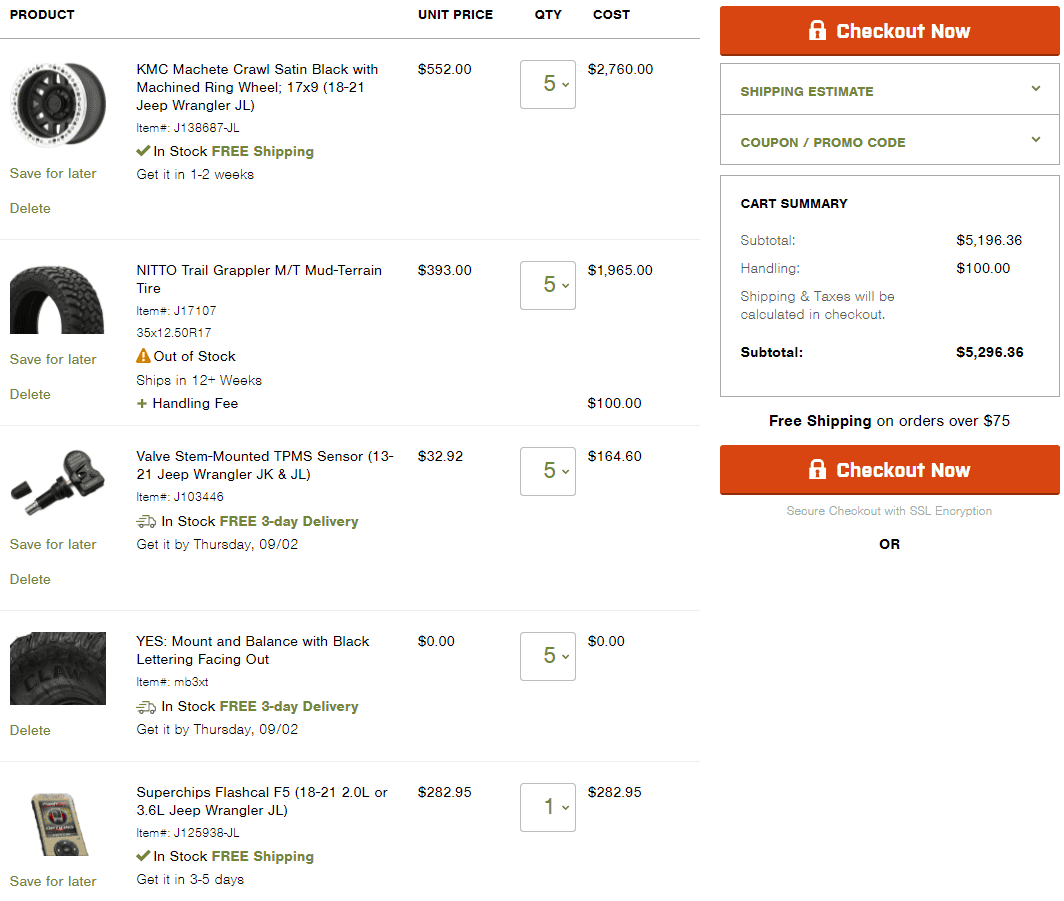The width and height of the screenshot is (1064, 901).
Task: Save the KMC Machete wheel for later
Action: pyautogui.click(x=53, y=174)
